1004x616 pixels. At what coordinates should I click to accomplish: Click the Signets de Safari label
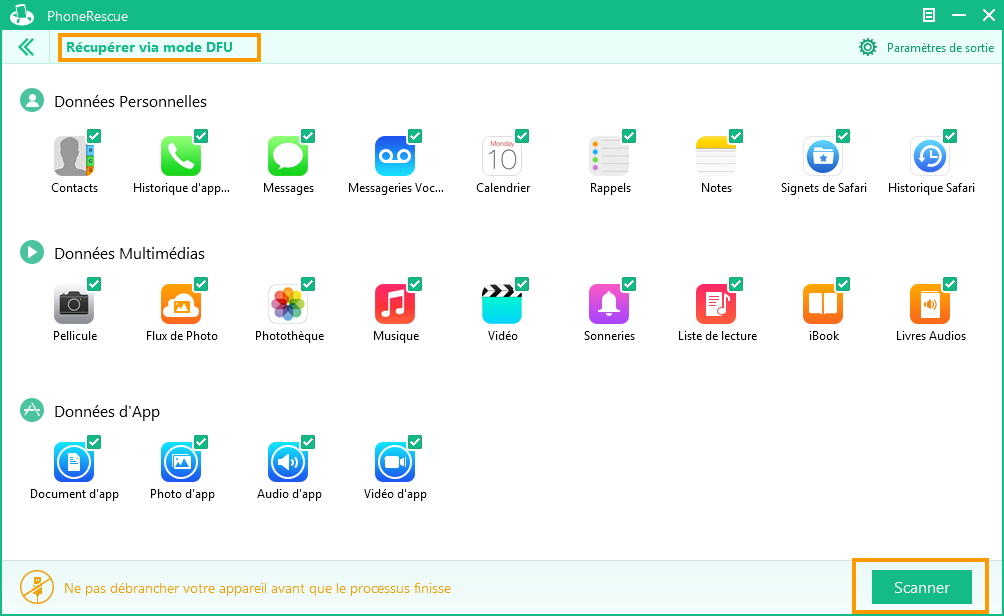(x=823, y=188)
